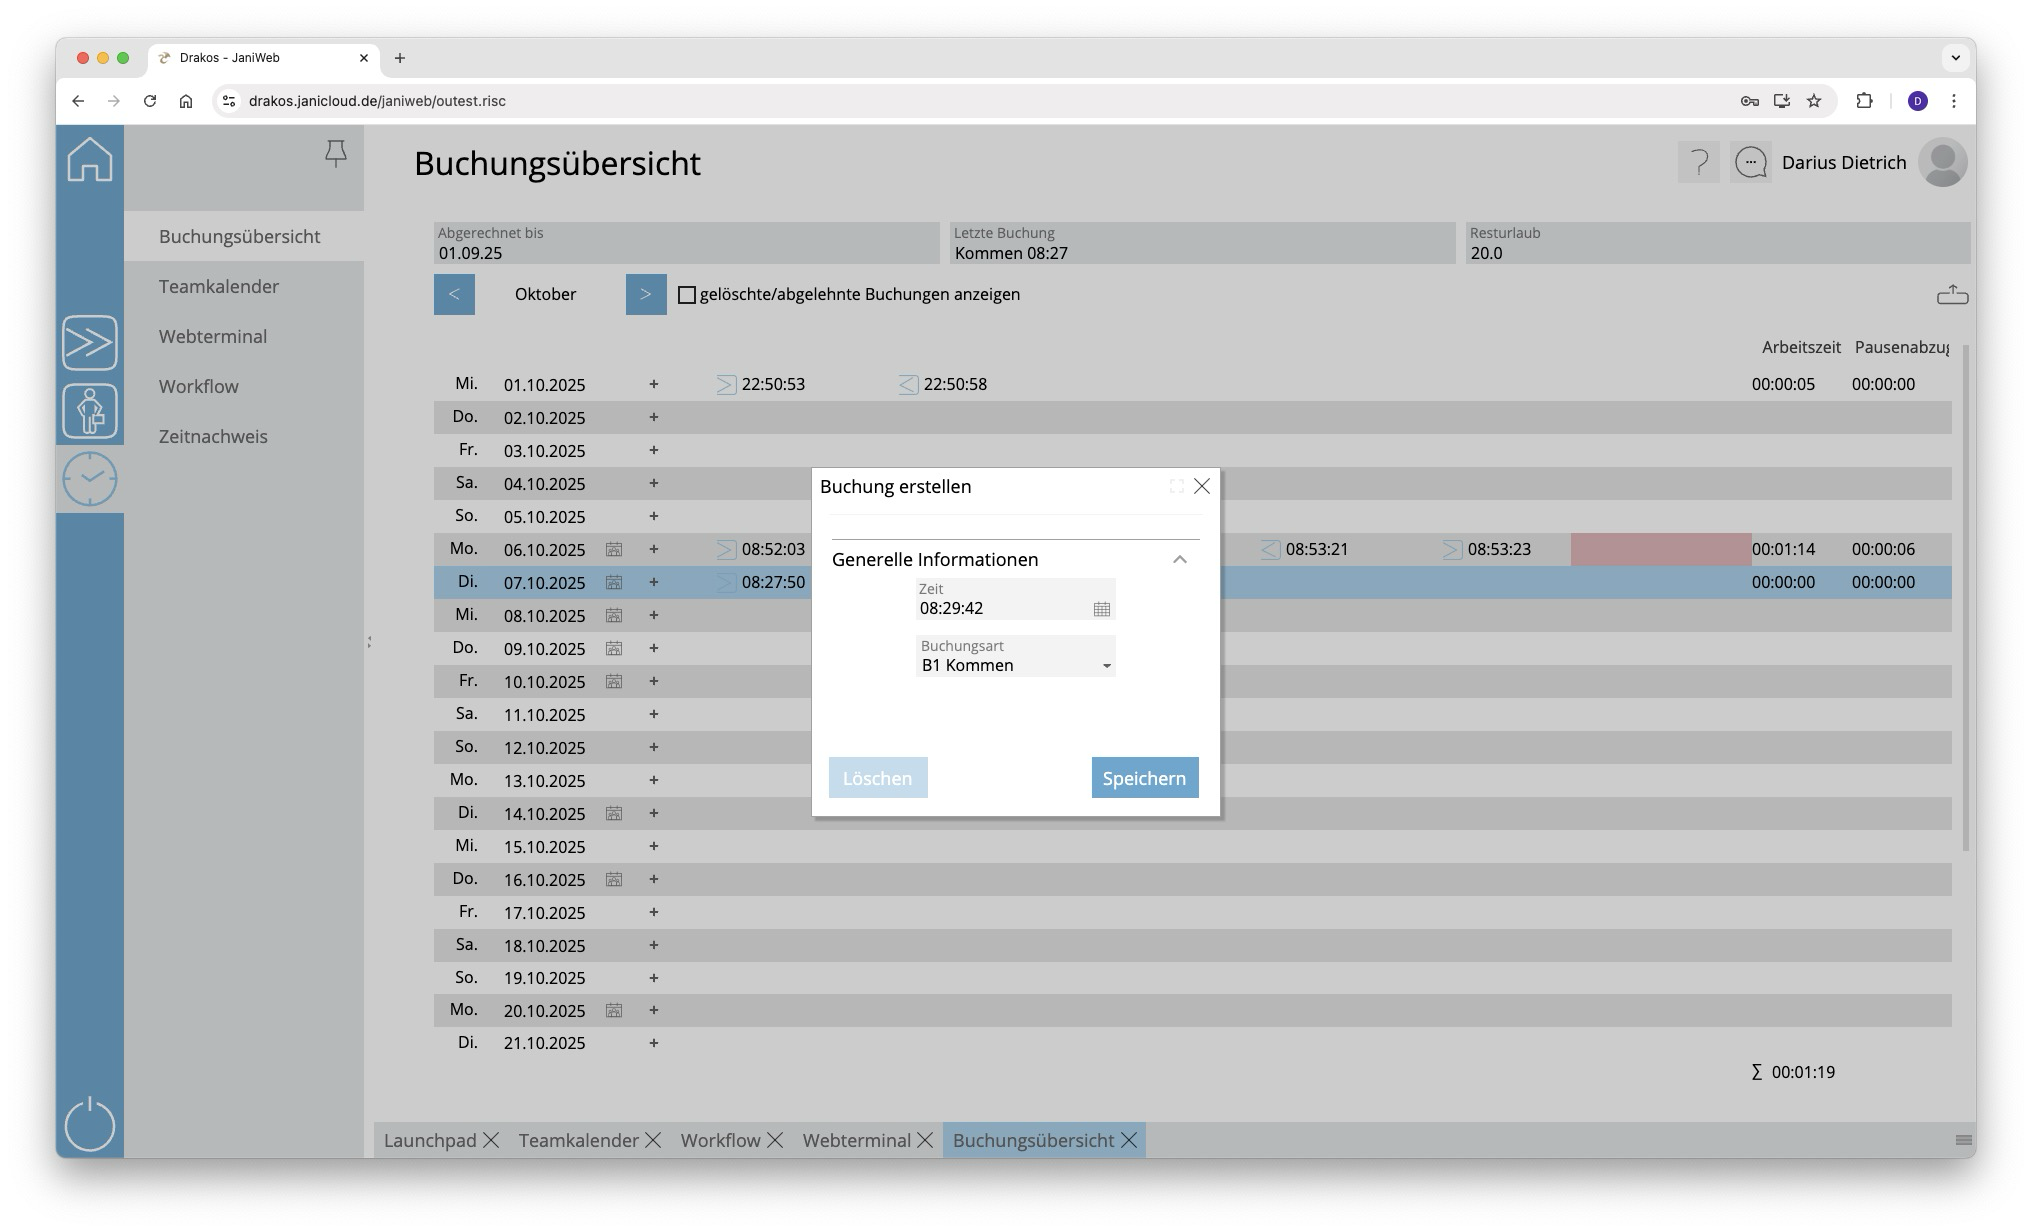The height and width of the screenshot is (1232, 2032).
Task: Add a booking for 14.10.2025 via its plus
Action: click(x=653, y=813)
